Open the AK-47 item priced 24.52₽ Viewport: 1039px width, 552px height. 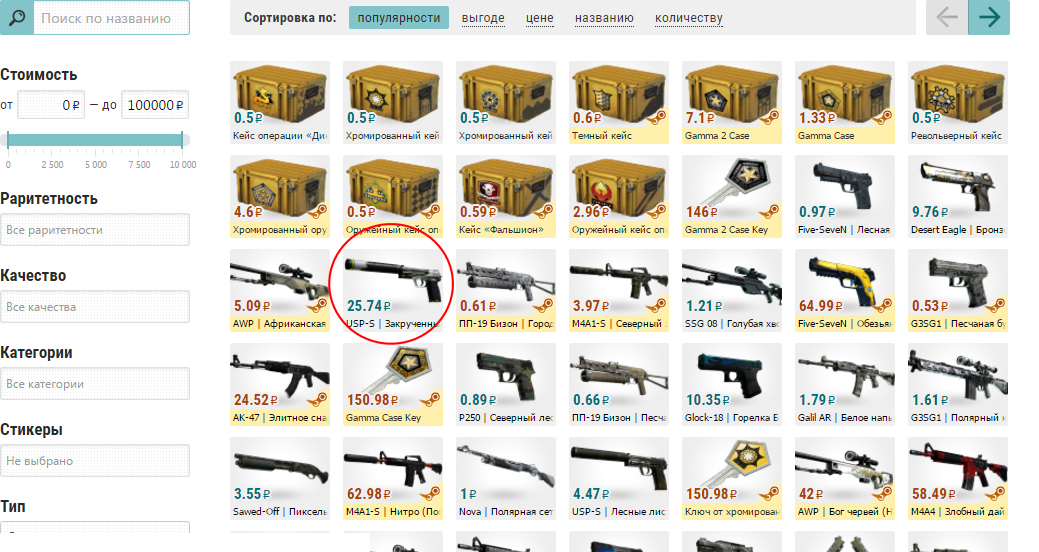coord(280,384)
